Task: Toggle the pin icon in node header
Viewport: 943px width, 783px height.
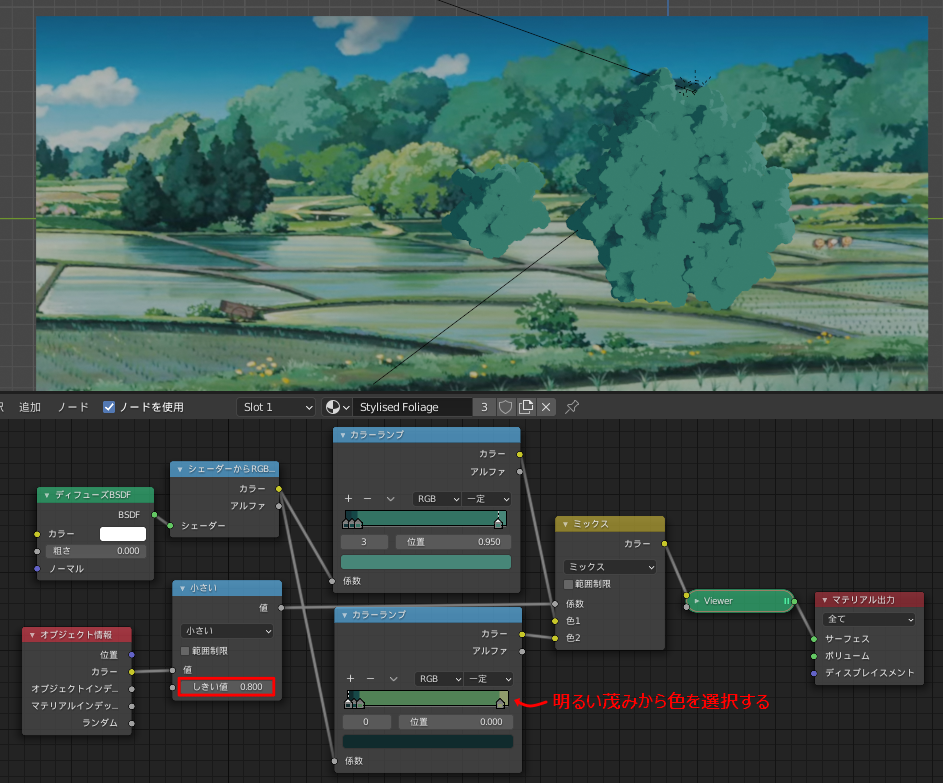Action: click(x=572, y=407)
